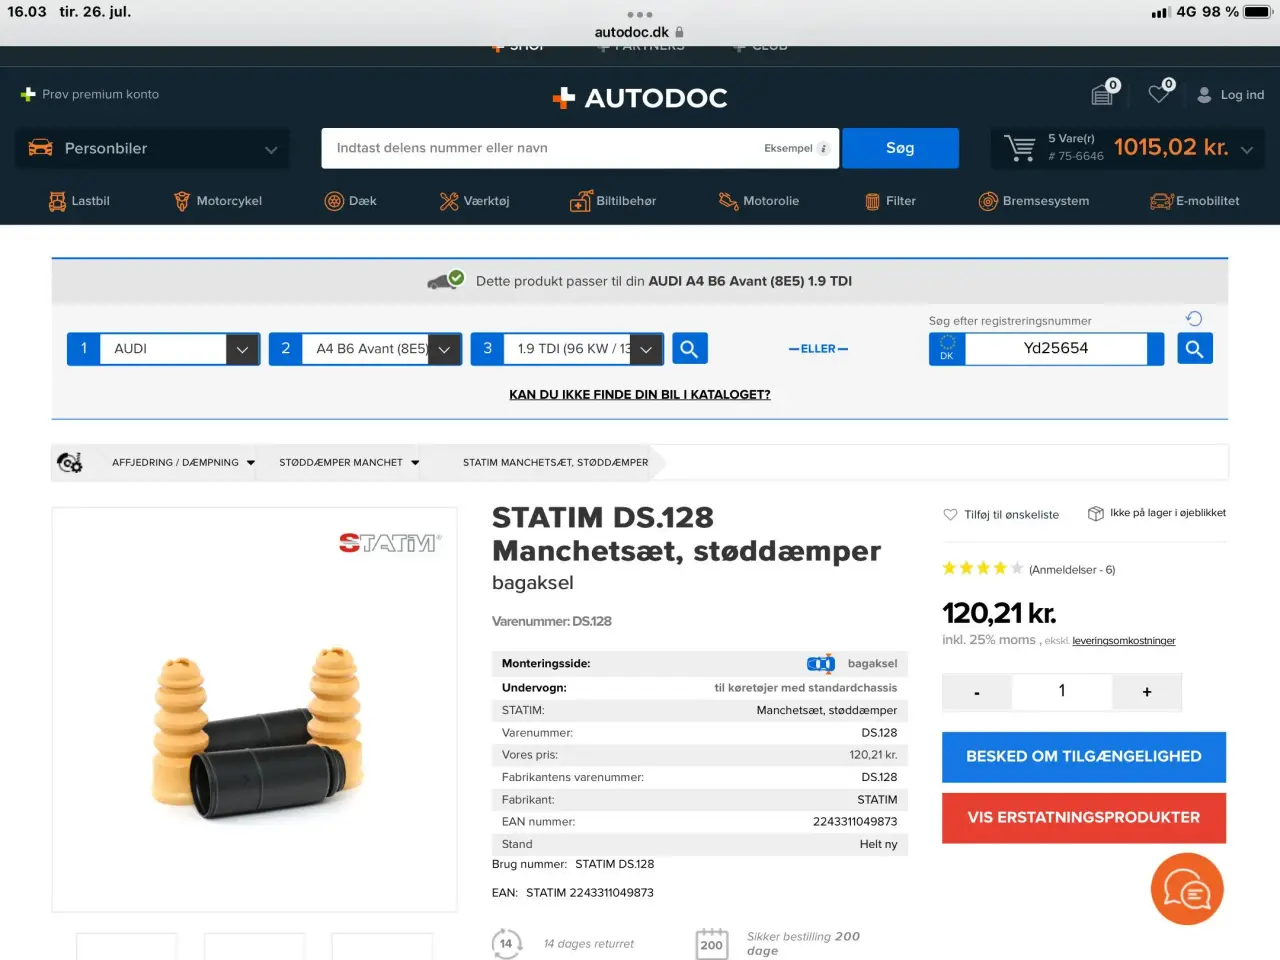This screenshot has height=960, width=1280.
Task: Click the Værktøj tools icon
Action: (449, 201)
